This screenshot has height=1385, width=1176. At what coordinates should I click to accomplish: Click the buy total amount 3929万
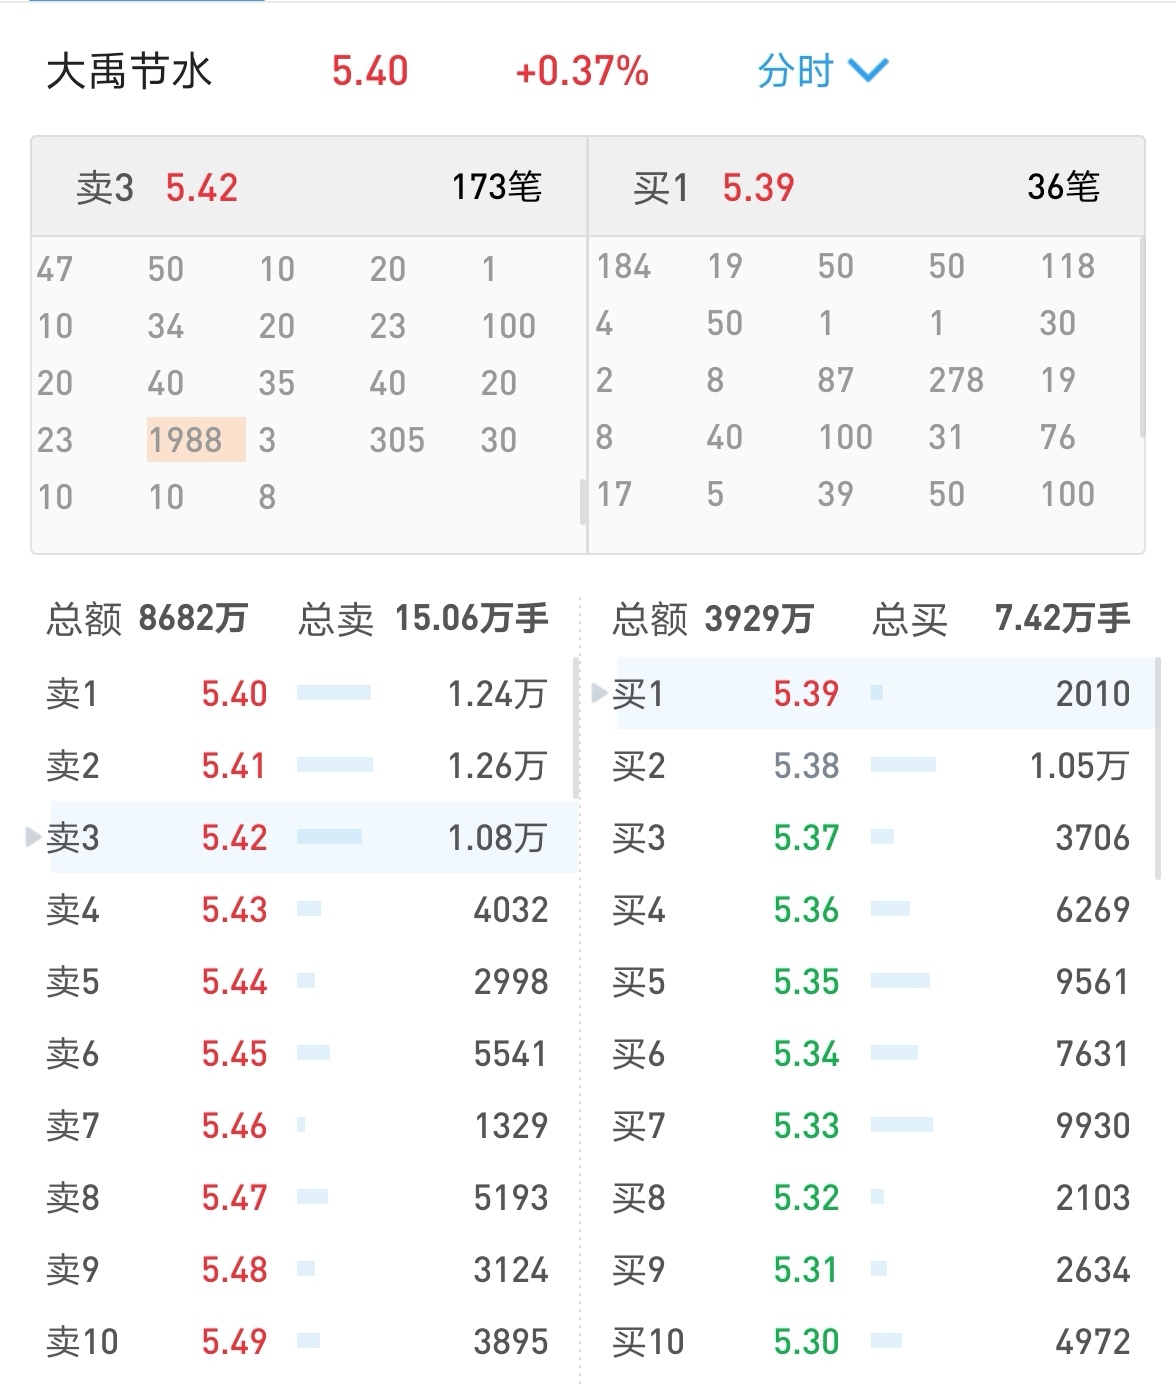coord(759,619)
